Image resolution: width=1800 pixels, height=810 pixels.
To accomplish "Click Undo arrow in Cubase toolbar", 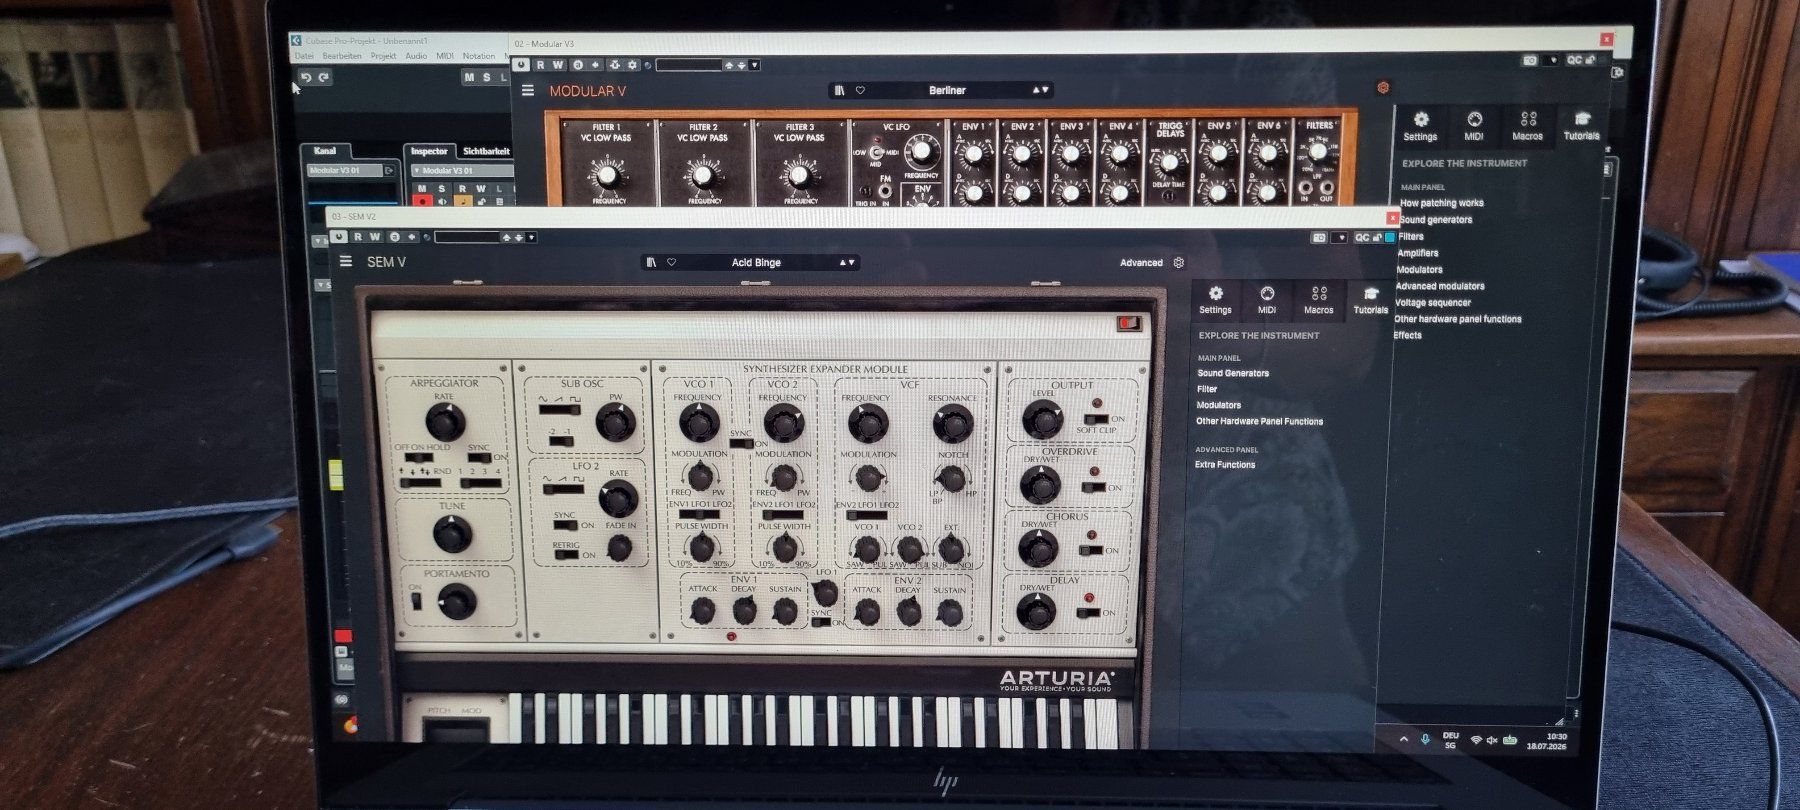I will tap(307, 77).
